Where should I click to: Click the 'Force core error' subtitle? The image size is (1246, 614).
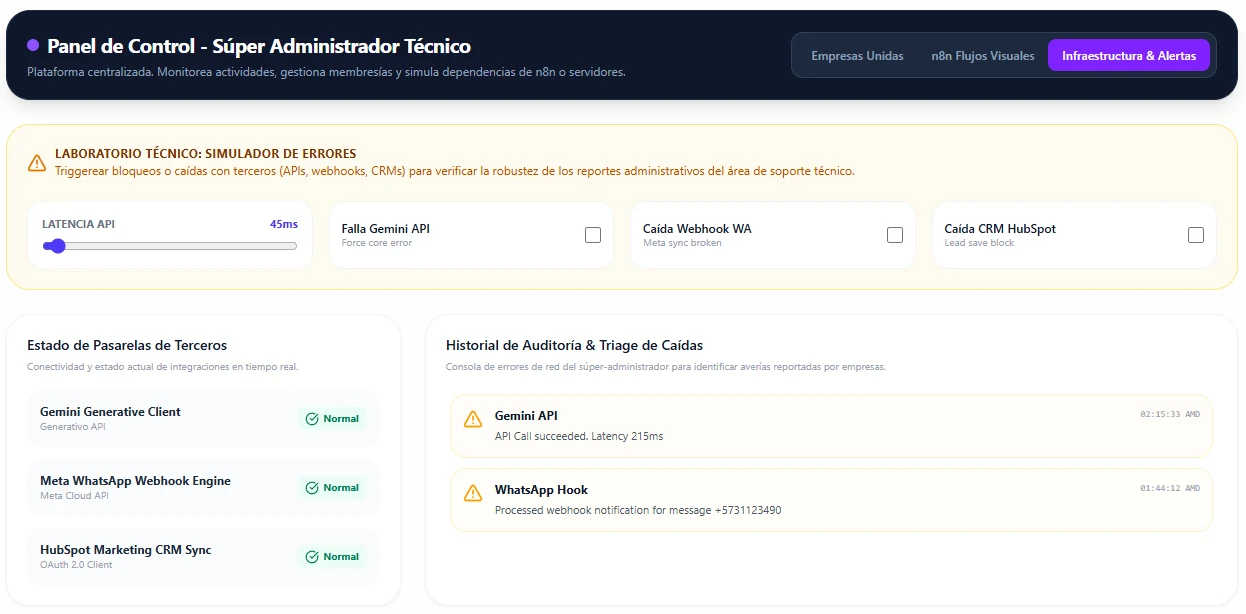pyautogui.click(x=377, y=243)
